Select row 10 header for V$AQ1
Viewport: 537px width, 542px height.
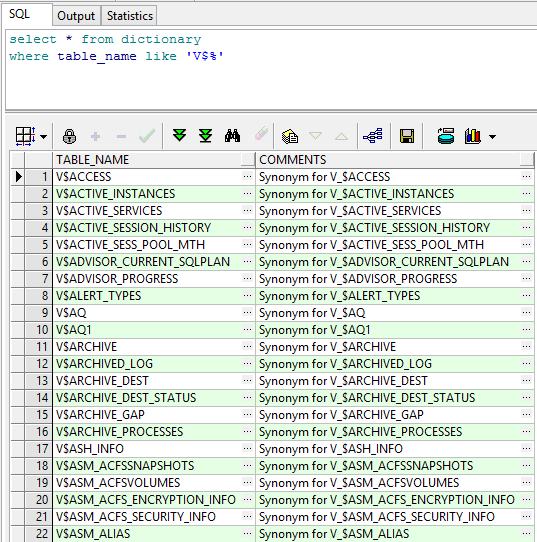pyautogui.click(x=38, y=330)
